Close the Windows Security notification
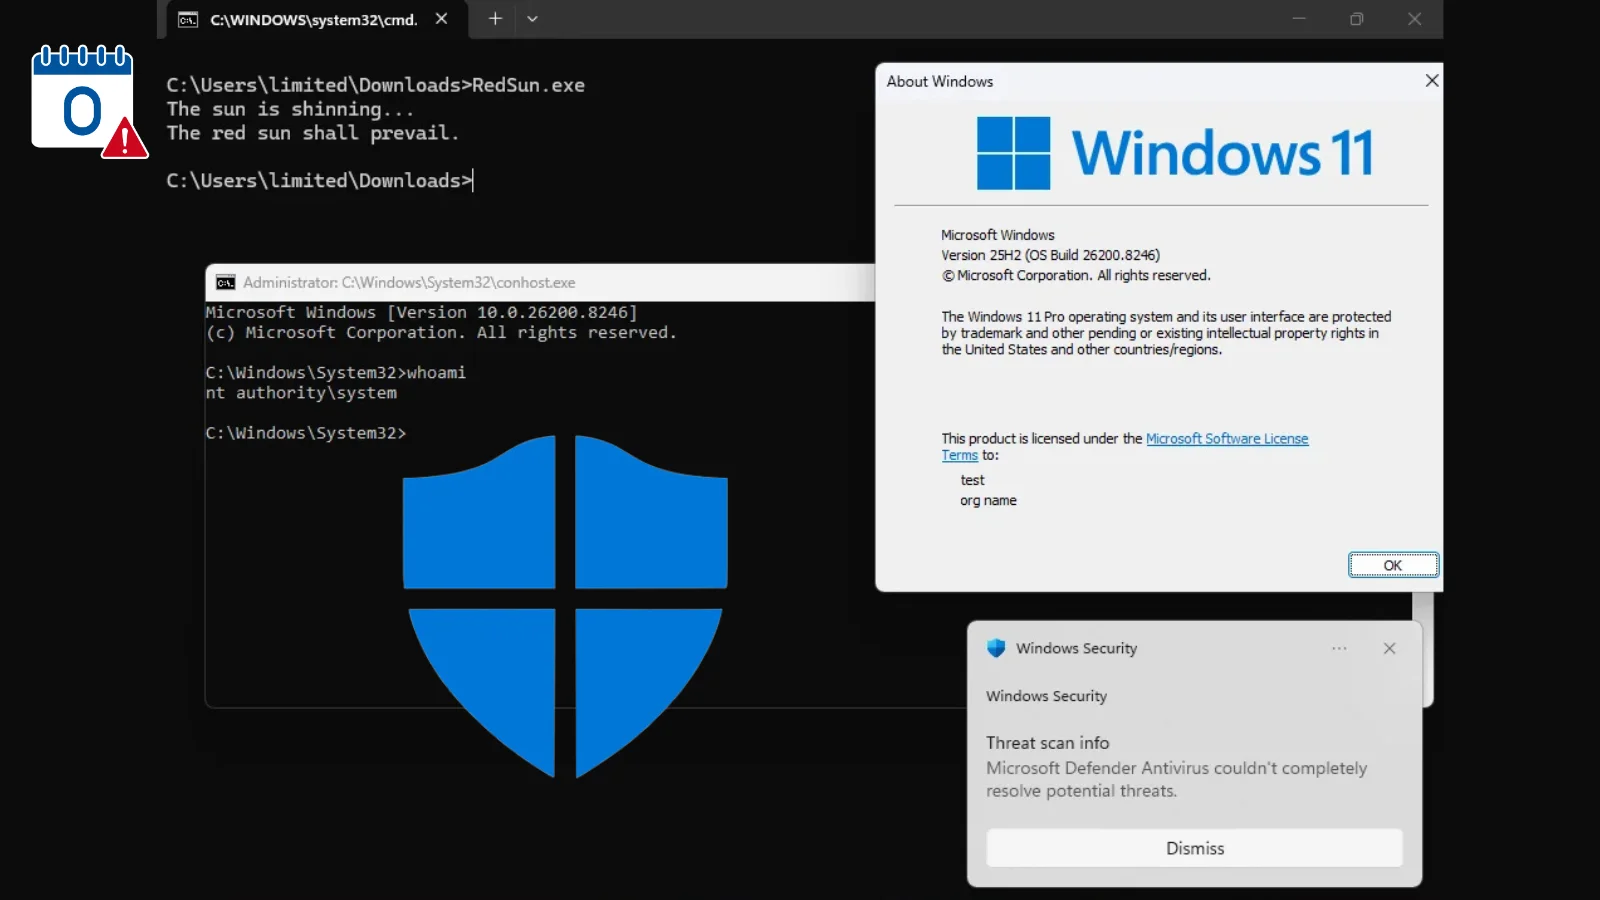The width and height of the screenshot is (1600, 900). point(1389,648)
